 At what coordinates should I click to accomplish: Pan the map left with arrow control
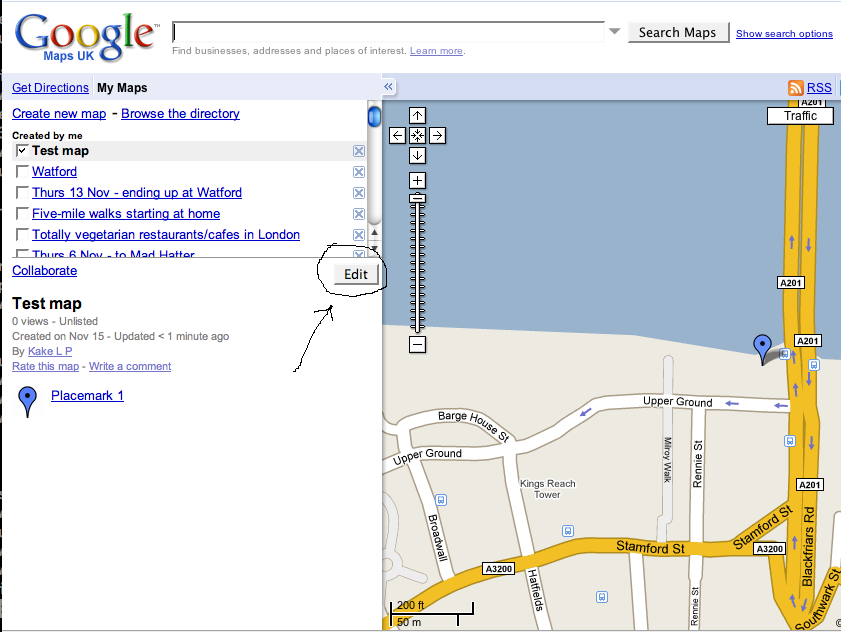click(x=398, y=135)
